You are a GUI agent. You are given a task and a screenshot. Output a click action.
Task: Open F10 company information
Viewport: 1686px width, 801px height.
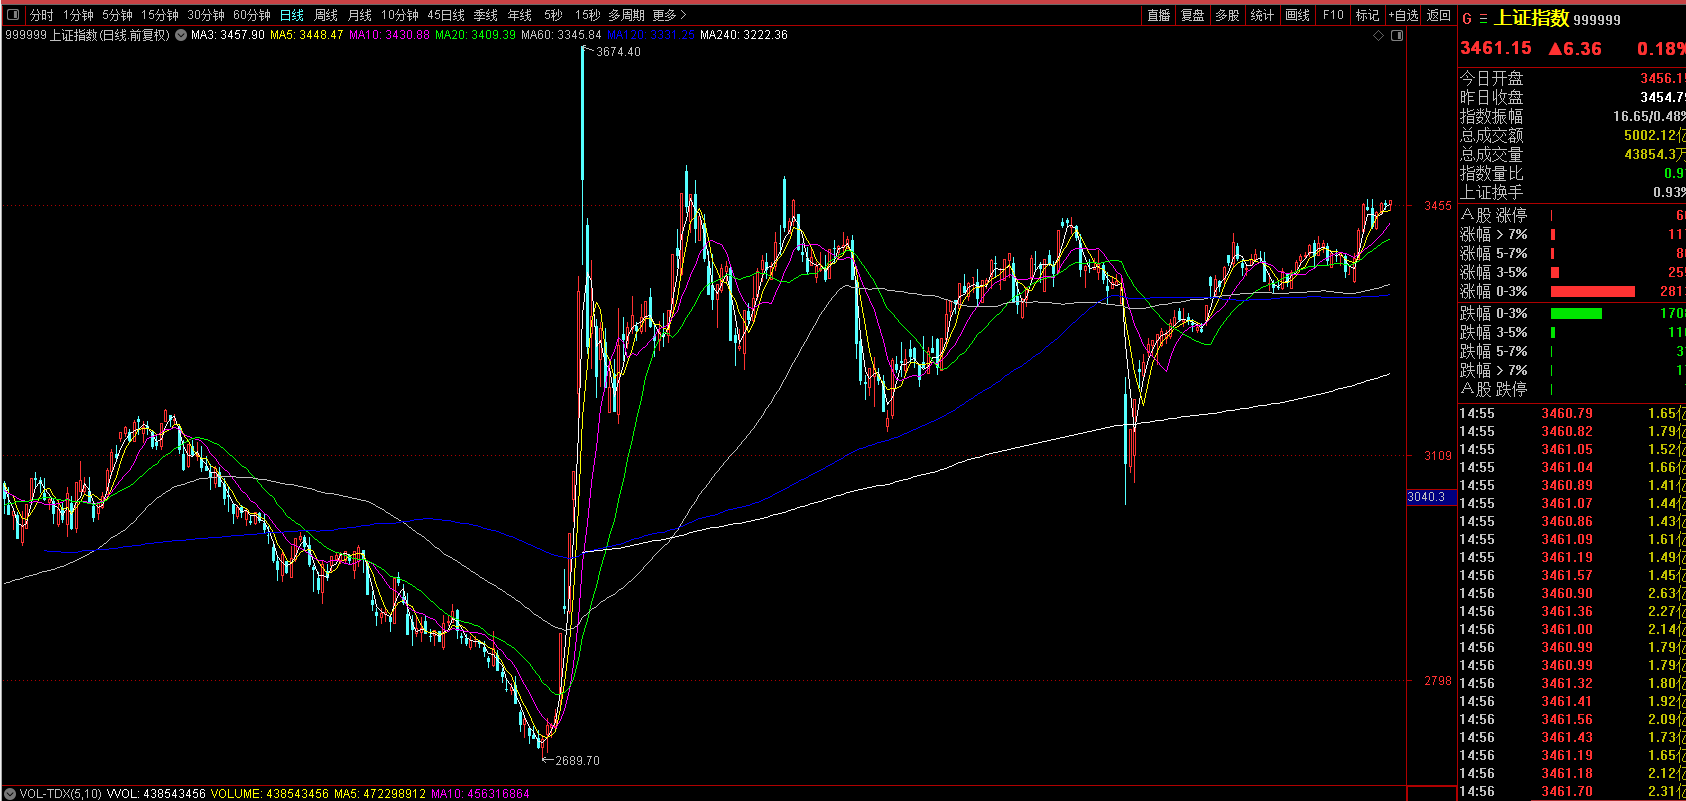tap(1333, 15)
